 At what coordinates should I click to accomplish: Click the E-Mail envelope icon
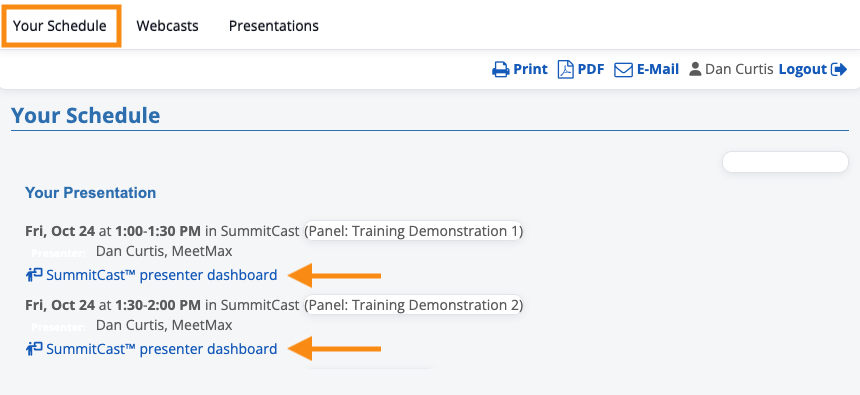[624, 70]
